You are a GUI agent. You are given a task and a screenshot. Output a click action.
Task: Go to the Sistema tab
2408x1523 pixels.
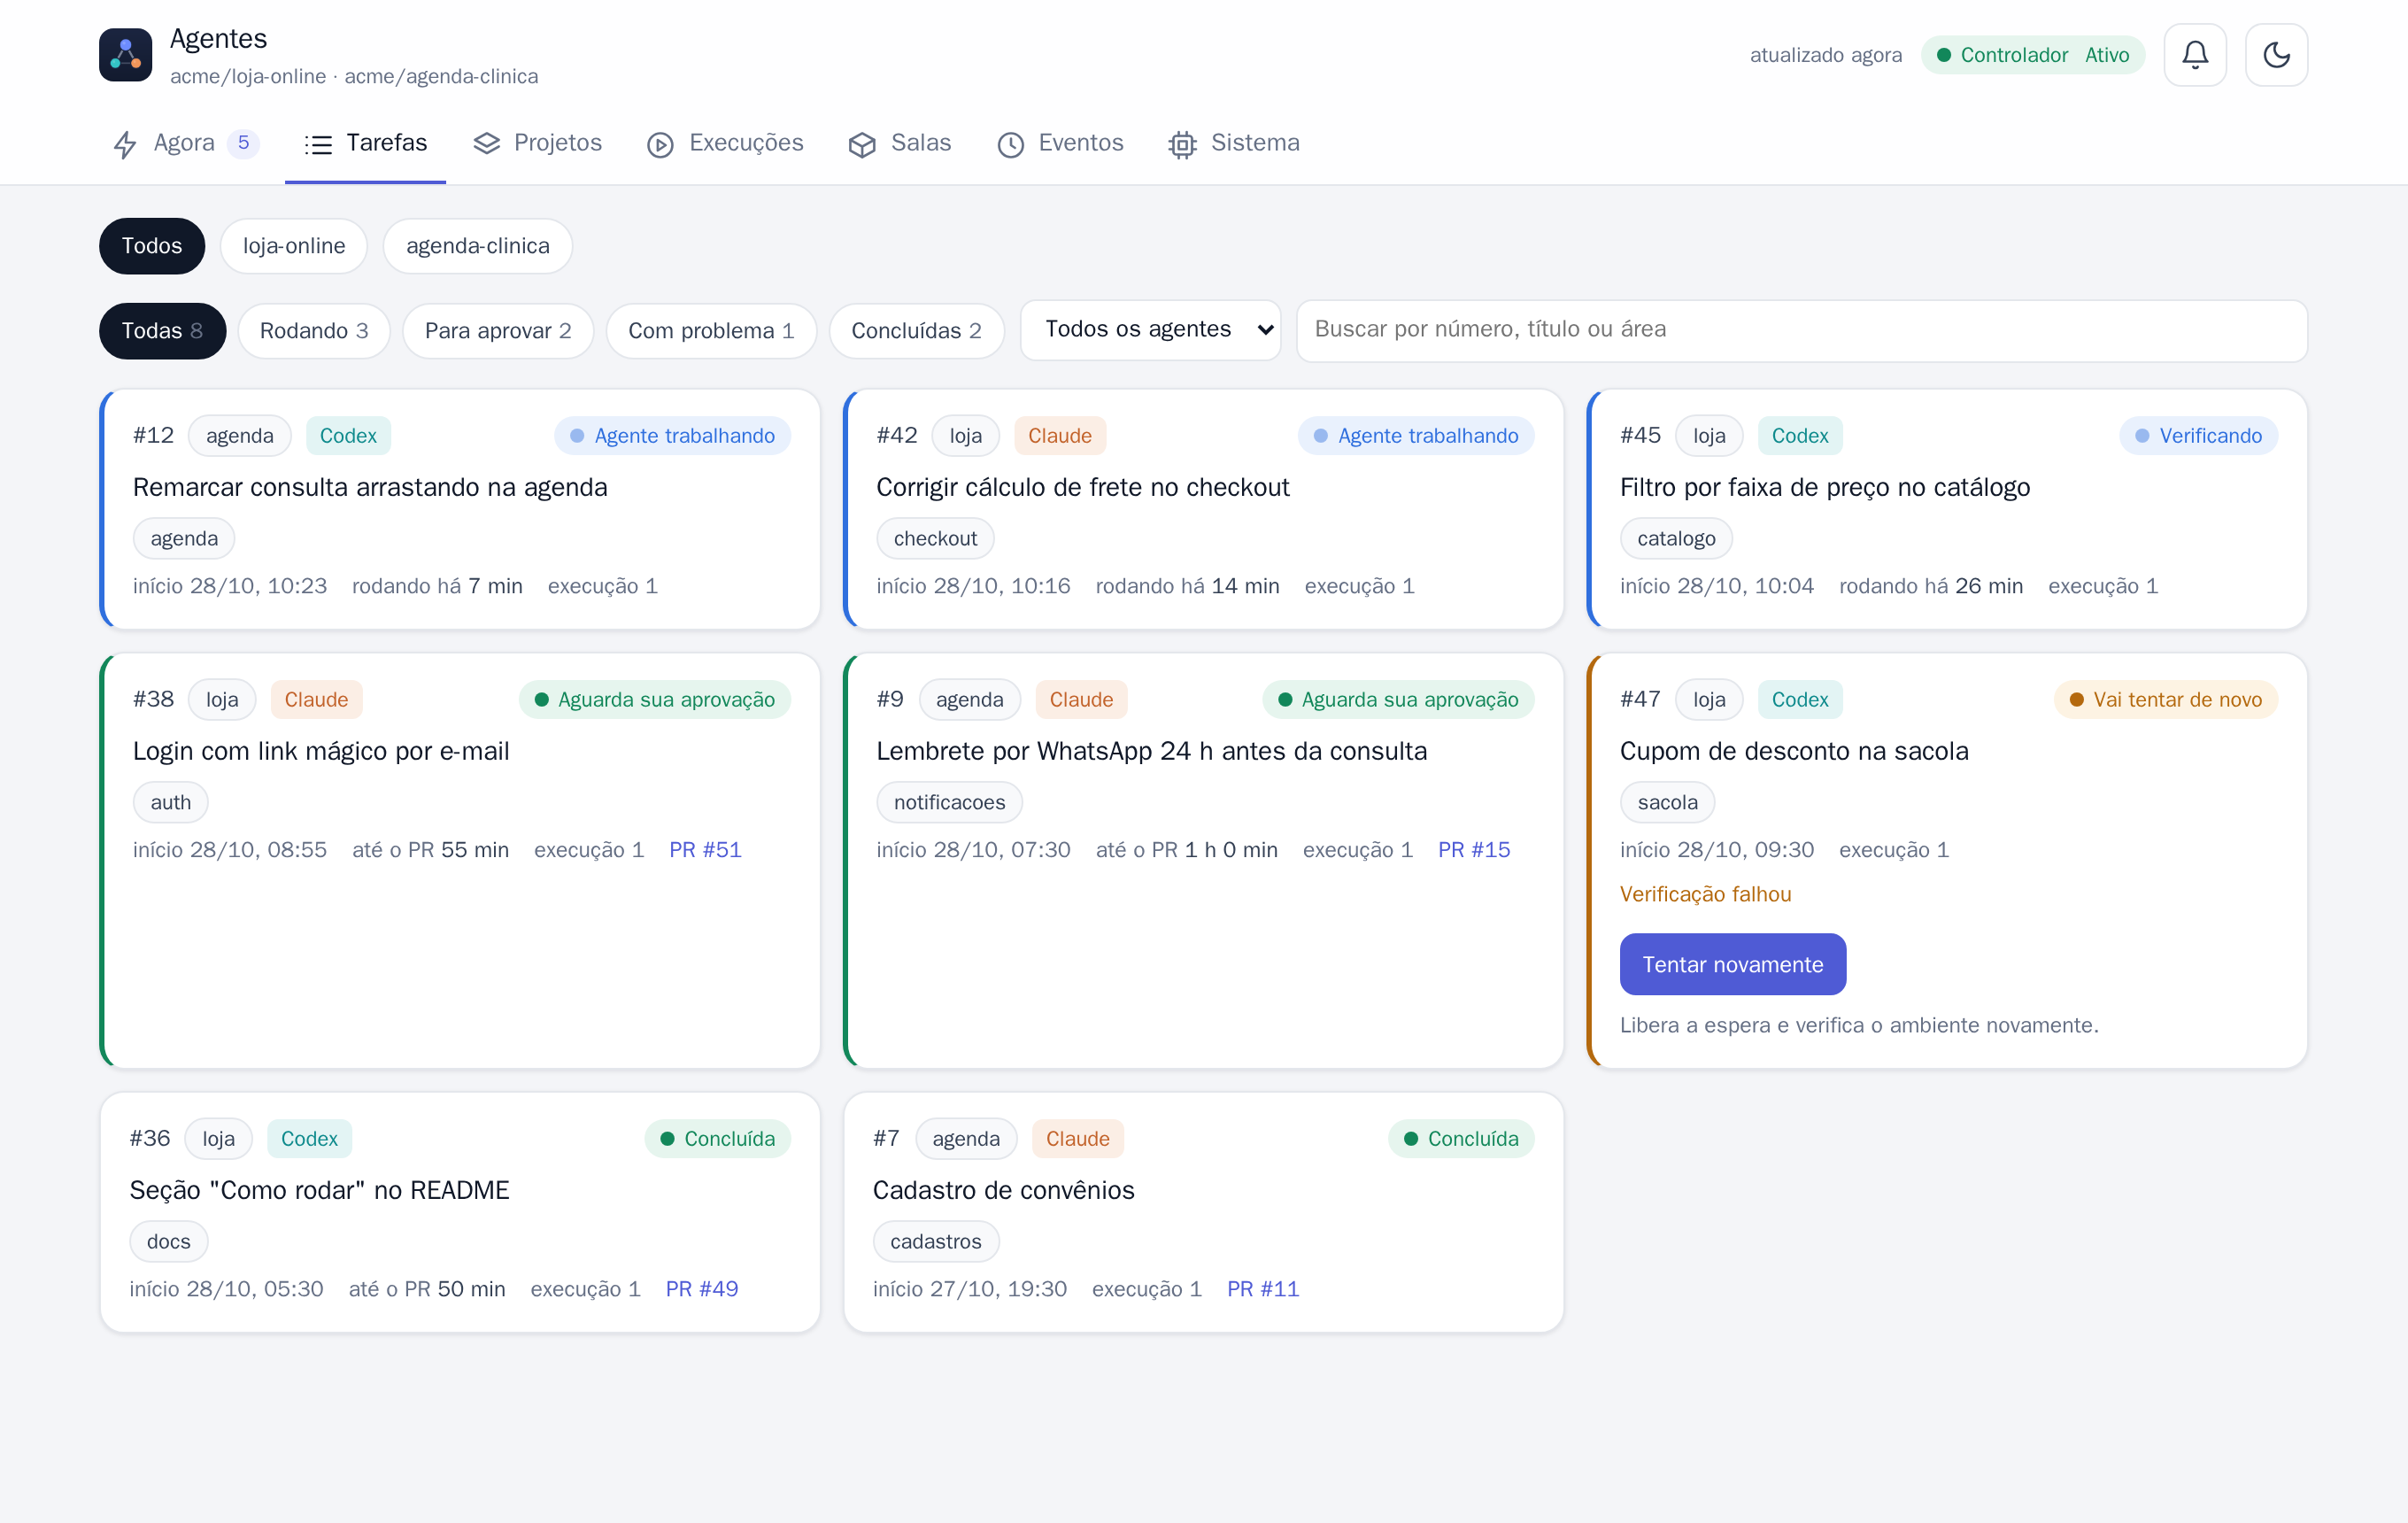tap(1234, 144)
